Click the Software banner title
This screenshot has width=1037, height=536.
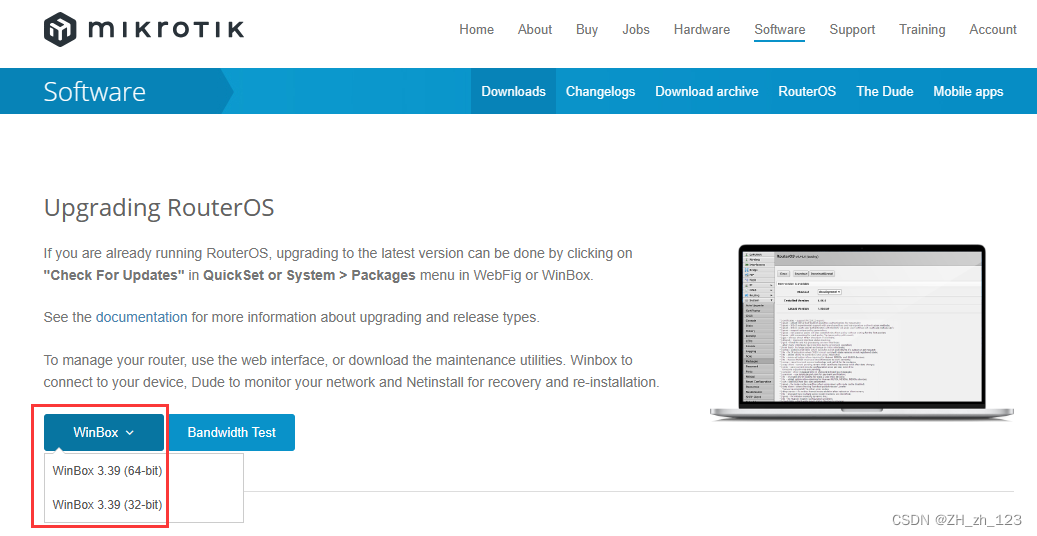click(95, 91)
